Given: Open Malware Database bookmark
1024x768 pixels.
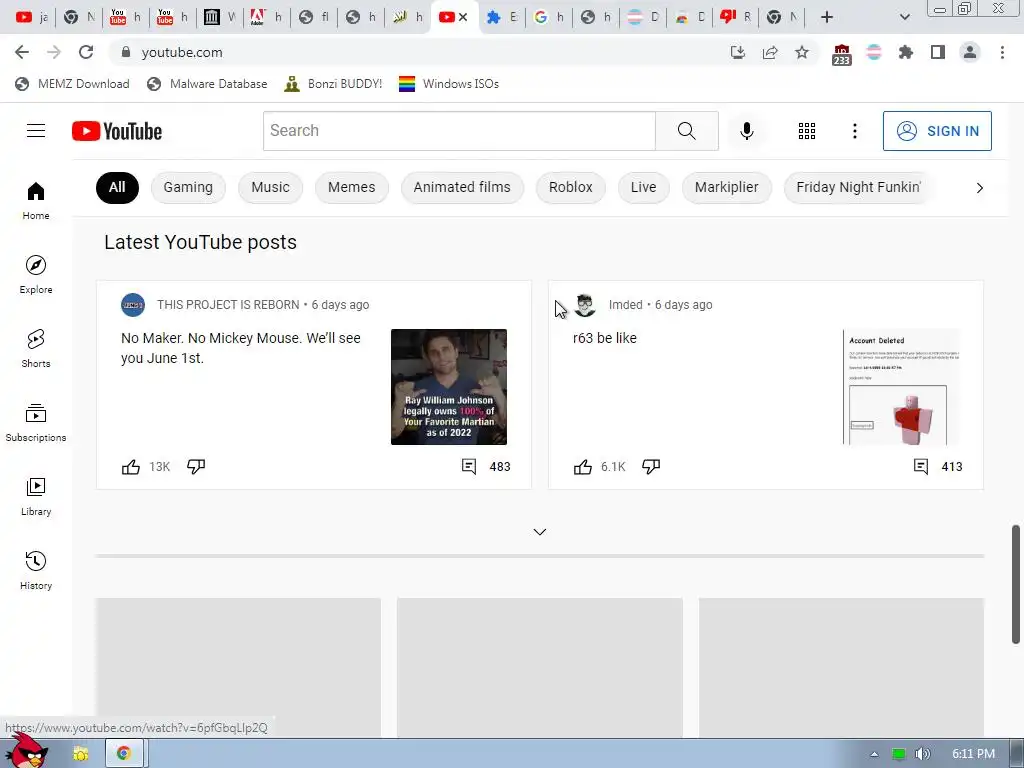Looking at the screenshot, I should (x=208, y=84).
